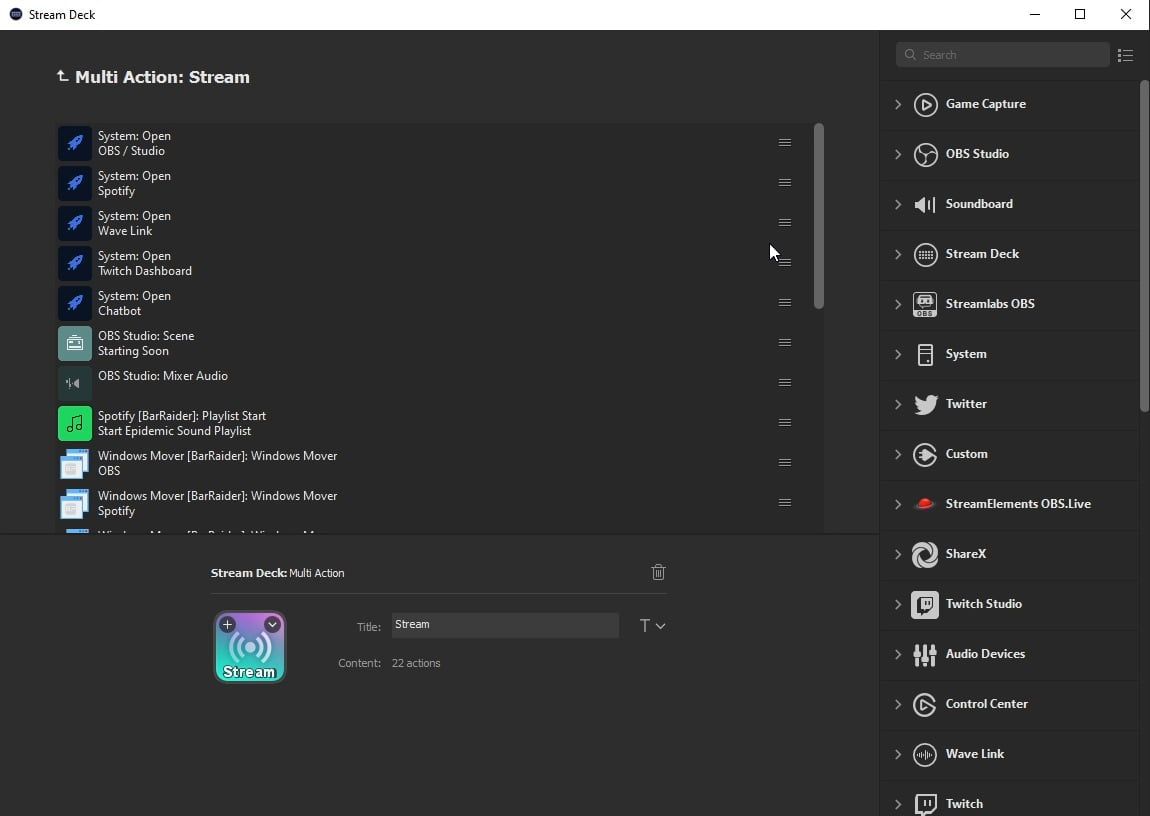Click the multi action list scrollbar
Viewport: 1150px width, 816px height.
(819, 215)
